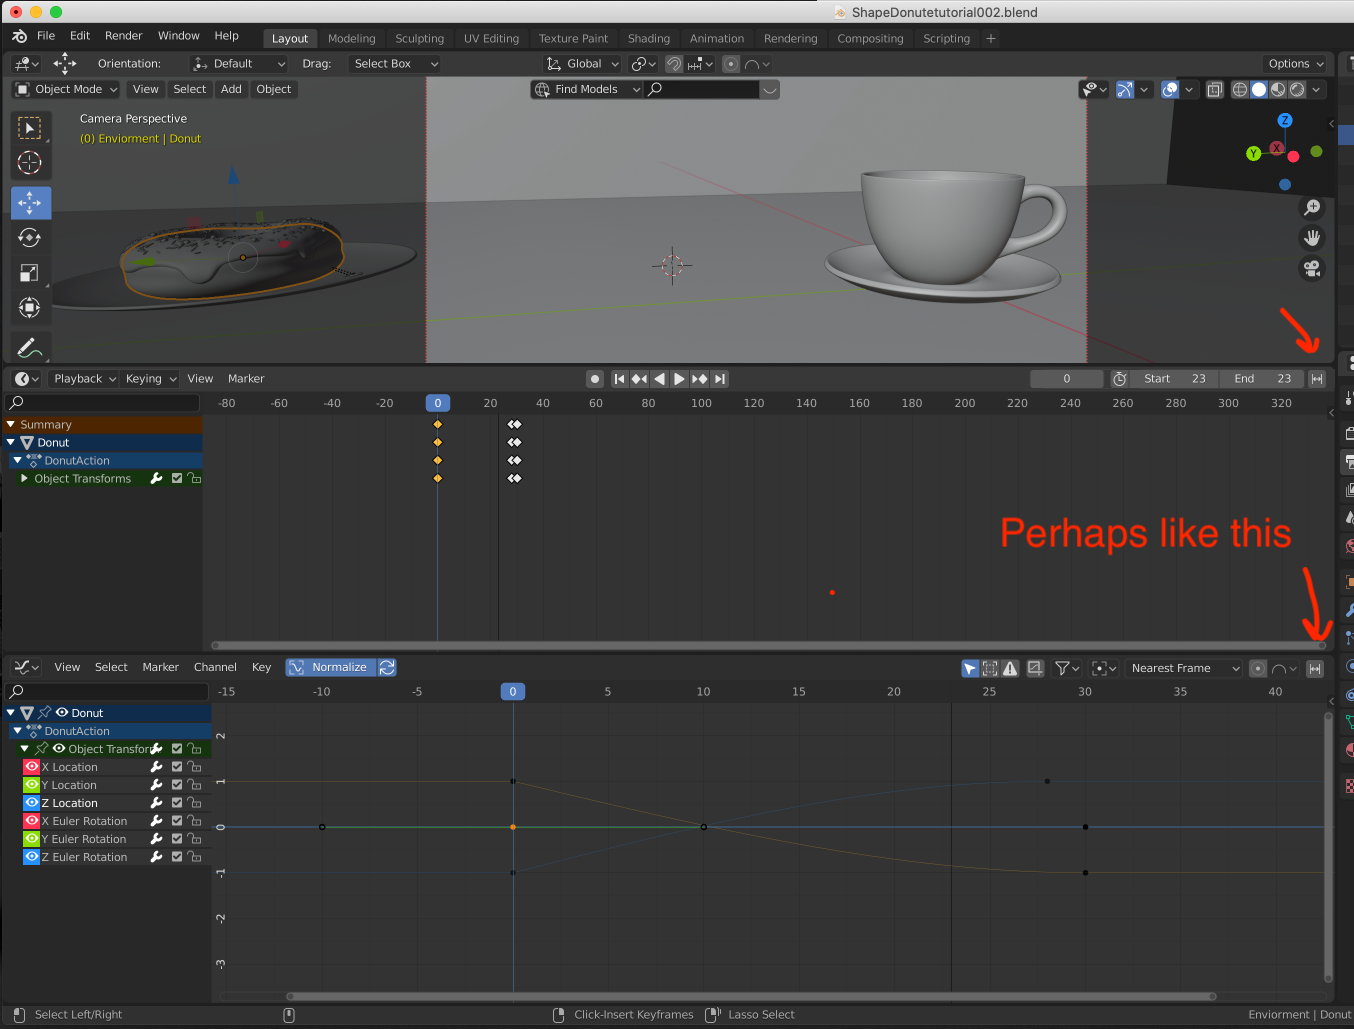Toggle the auto keying record button
The width and height of the screenshot is (1354, 1029).
(x=595, y=379)
